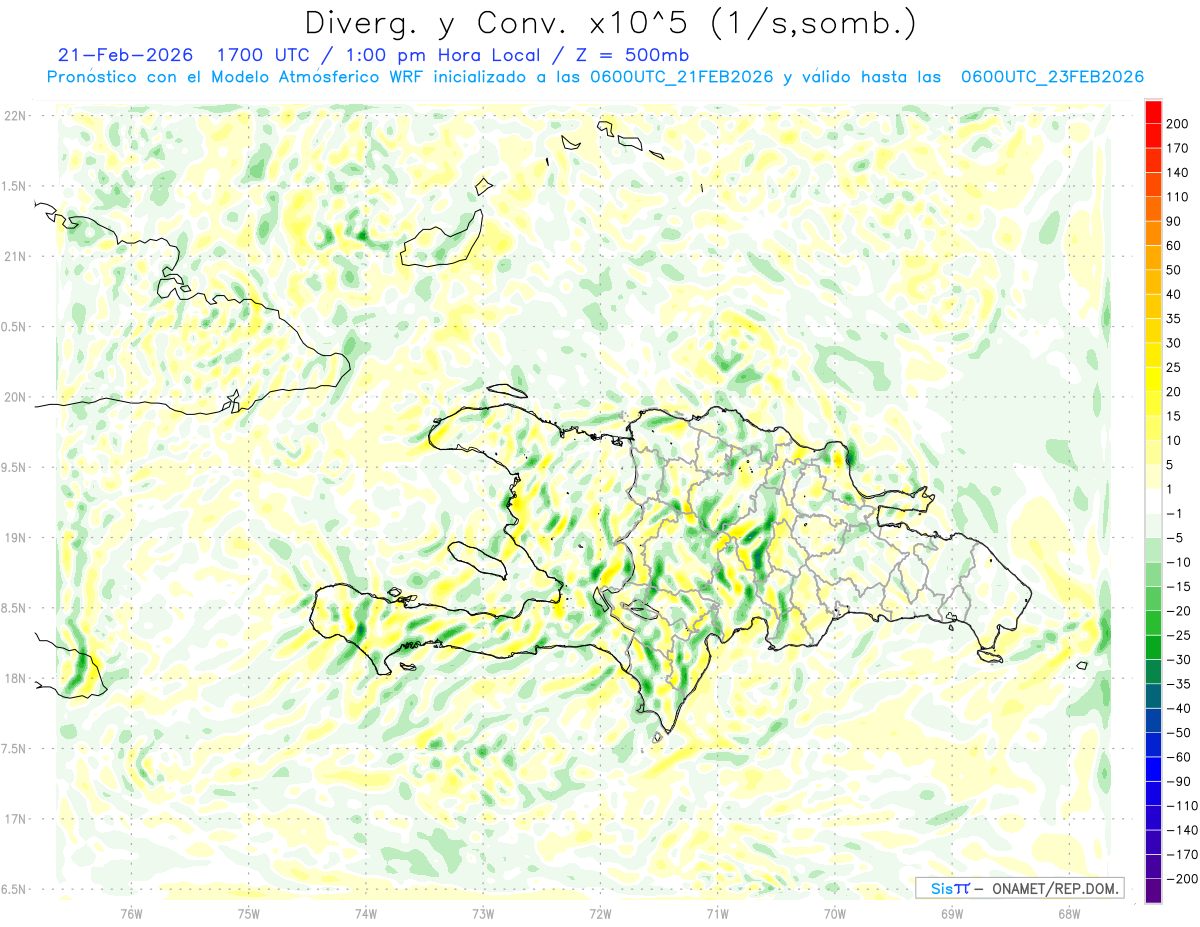The image size is (1200, 927).
Task: Click the 22N latitude label
Action: [15, 116]
